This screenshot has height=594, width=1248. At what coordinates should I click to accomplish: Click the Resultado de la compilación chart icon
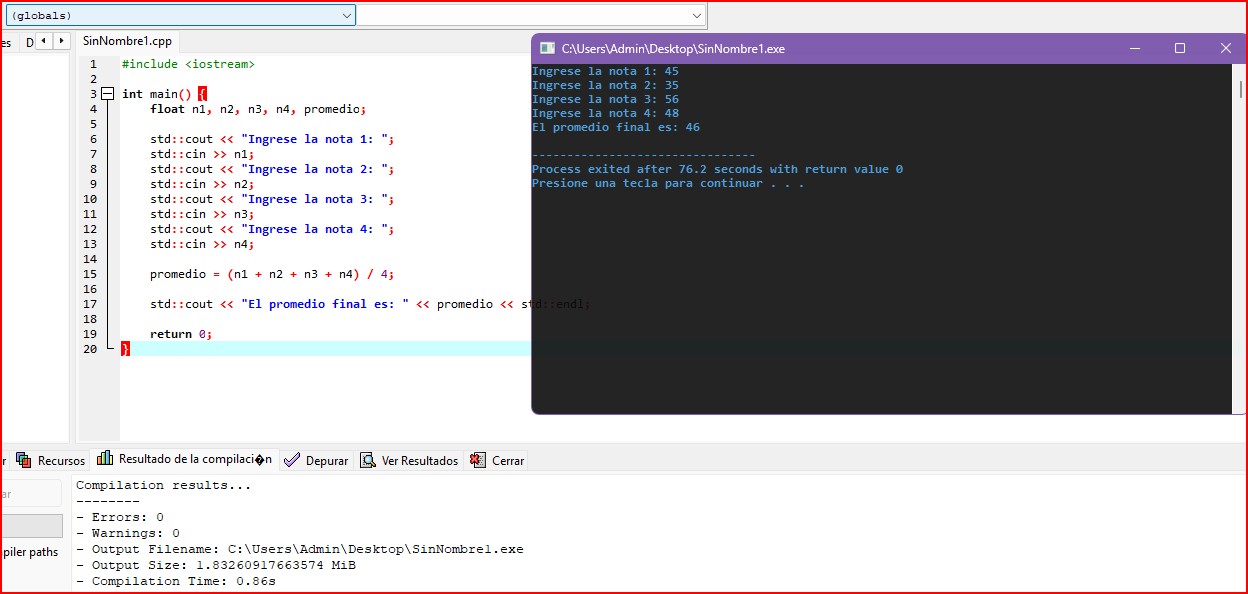[x=105, y=459]
